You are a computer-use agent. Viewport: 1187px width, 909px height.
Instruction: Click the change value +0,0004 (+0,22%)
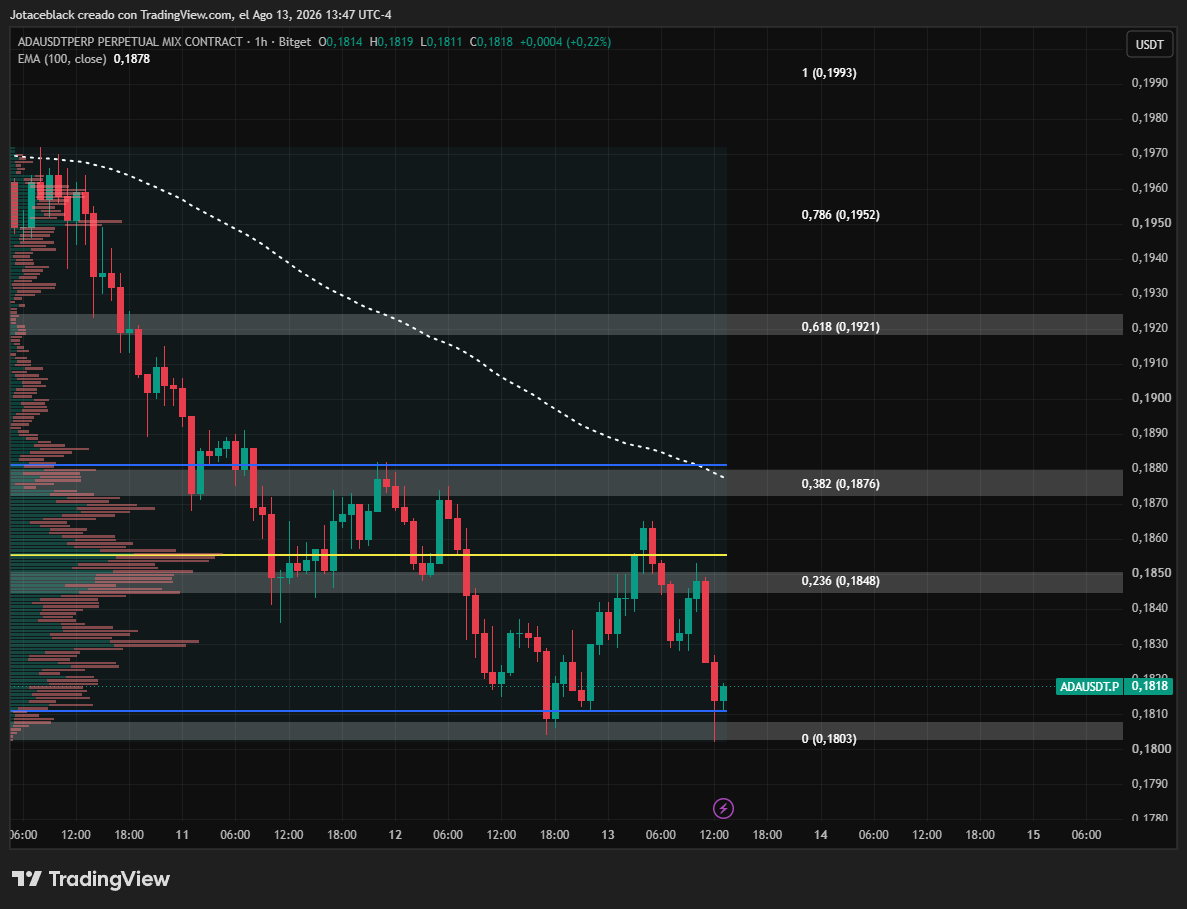pyautogui.click(x=565, y=42)
